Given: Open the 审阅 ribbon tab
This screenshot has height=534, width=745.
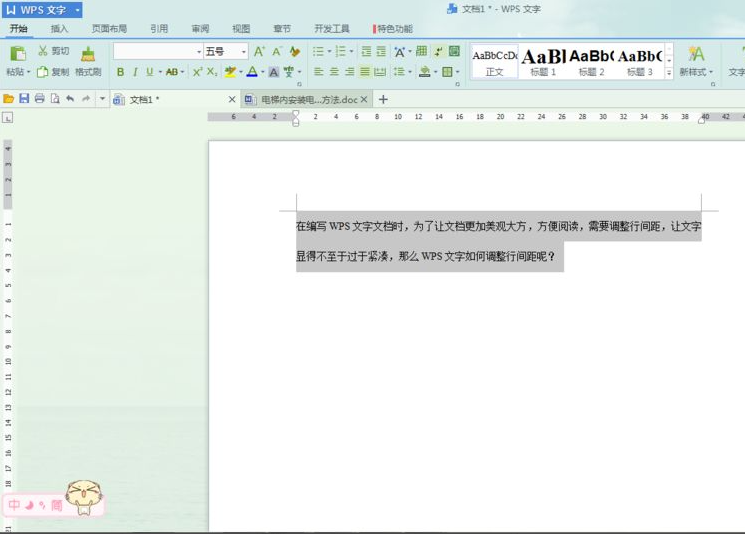Looking at the screenshot, I should [200, 29].
